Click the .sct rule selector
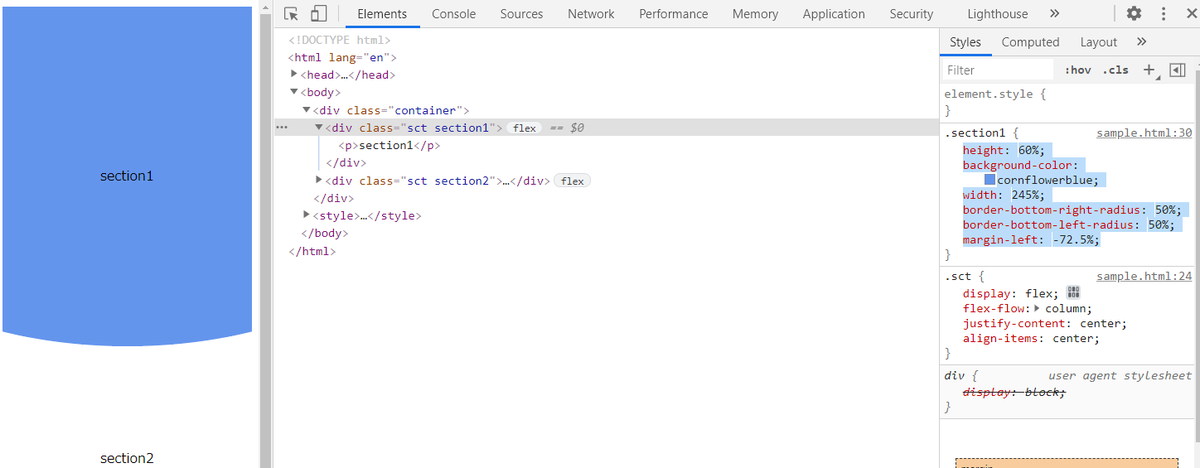 click(959, 276)
